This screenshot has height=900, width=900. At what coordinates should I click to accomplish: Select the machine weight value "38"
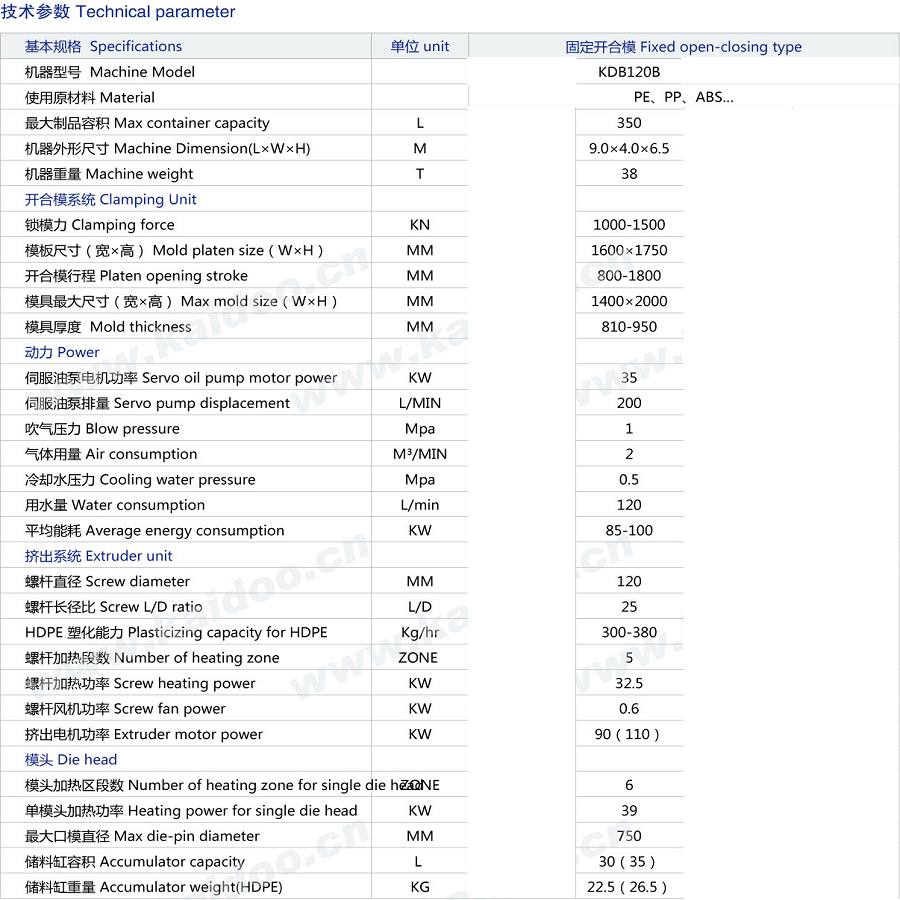(629, 174)
